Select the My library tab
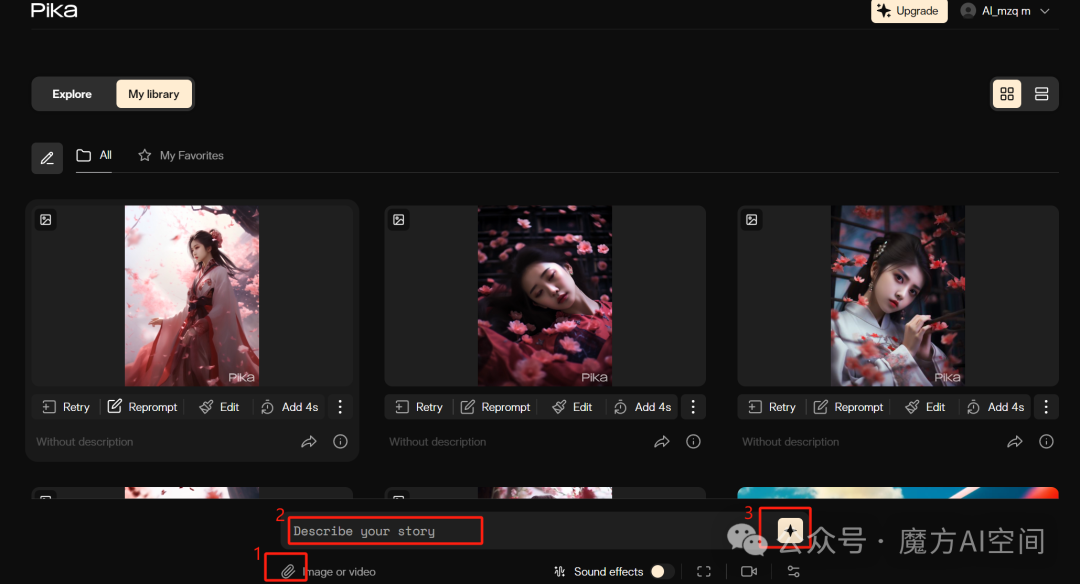The image size is (1080, 584). 154,94
